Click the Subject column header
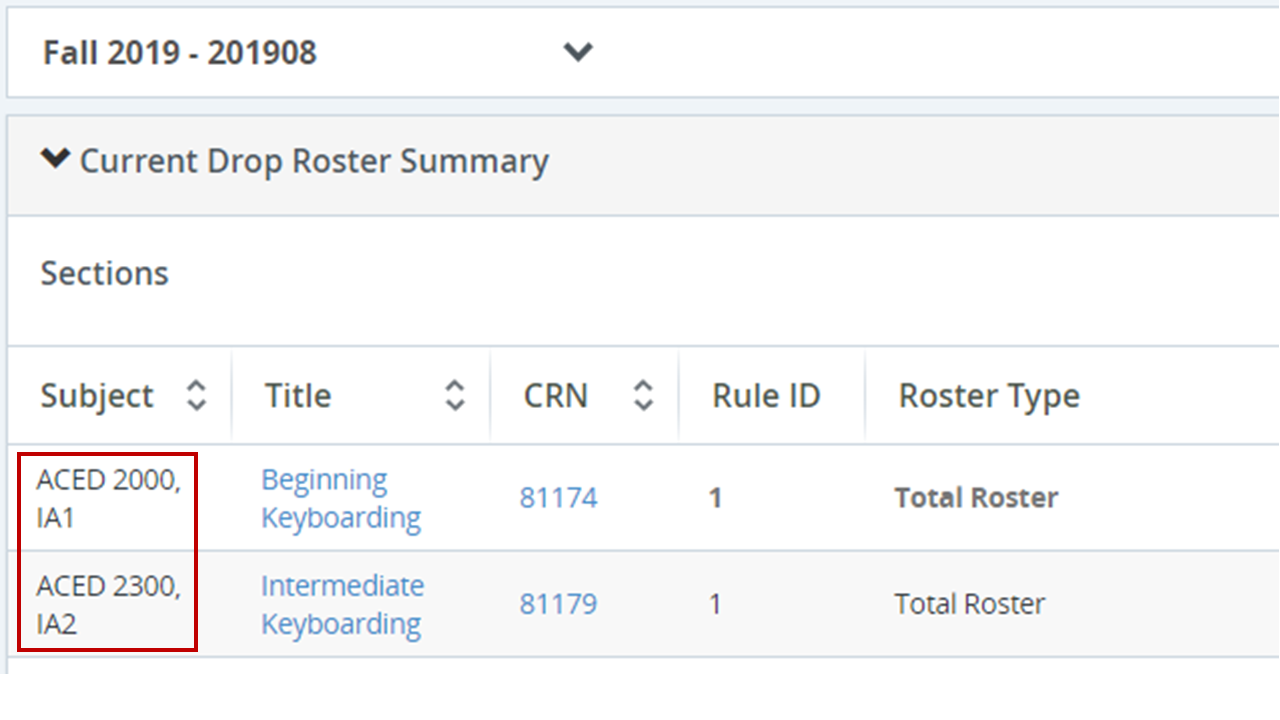Viewport: 1280px width, 720px height. point(97,396)
